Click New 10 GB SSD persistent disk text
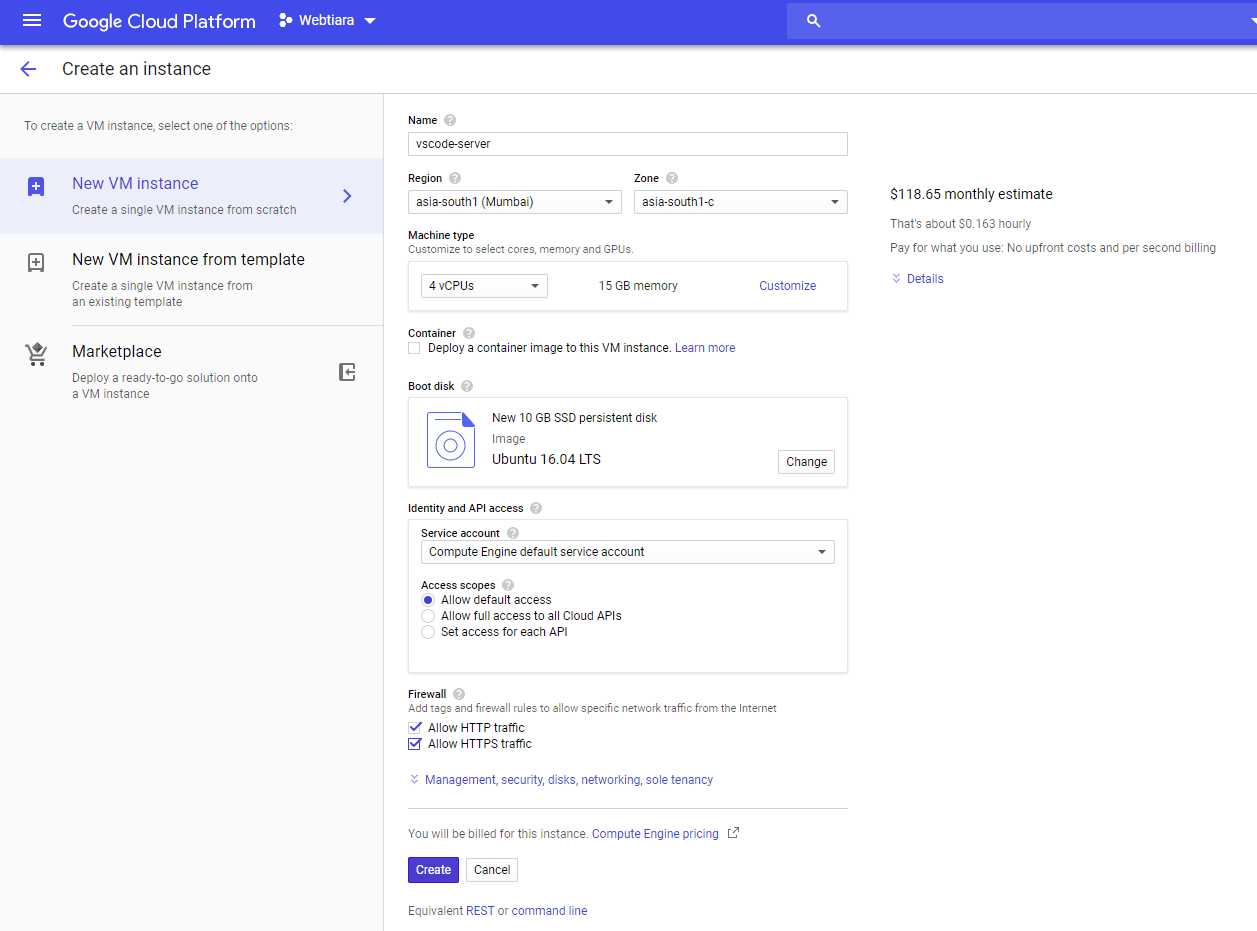This screenshot has width=1257, height=931. (575, 418)
